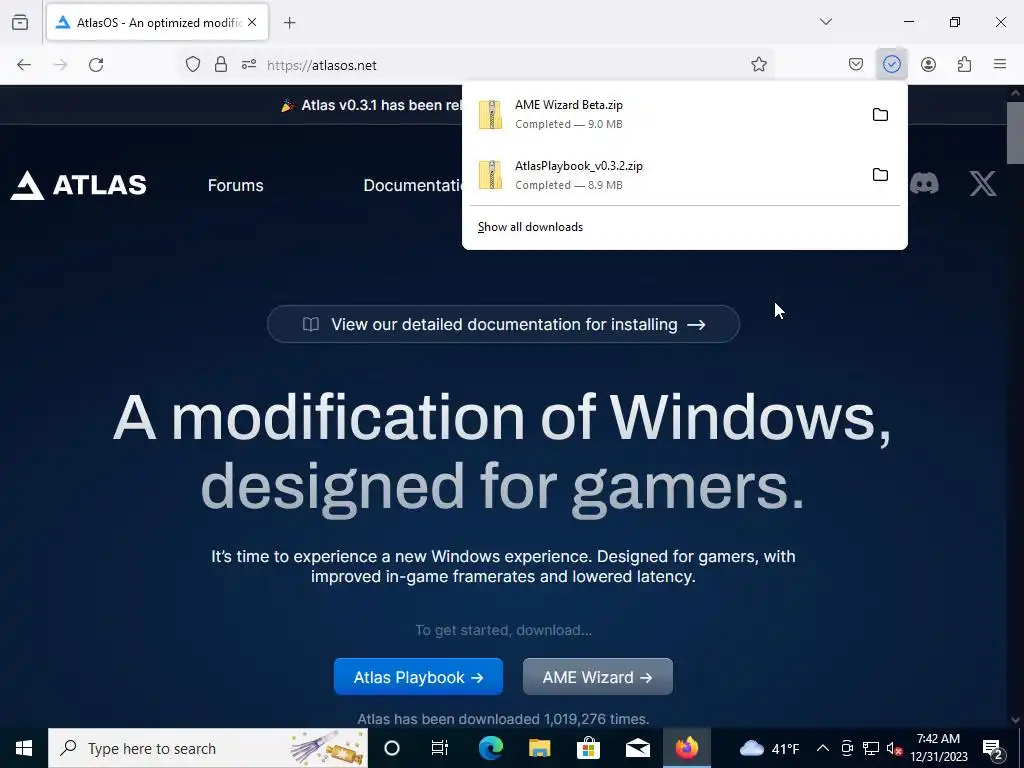Close the AtlasOS tab

click(252, 22)
